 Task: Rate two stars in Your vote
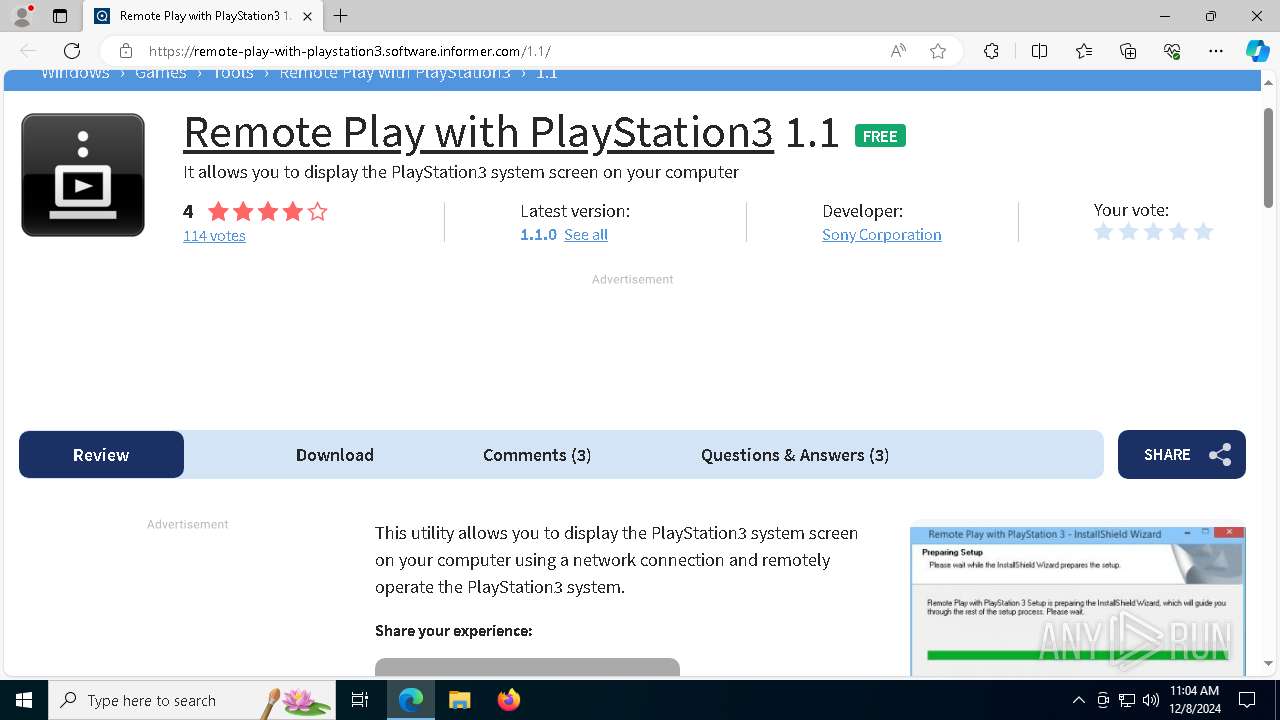[1128, 232]
